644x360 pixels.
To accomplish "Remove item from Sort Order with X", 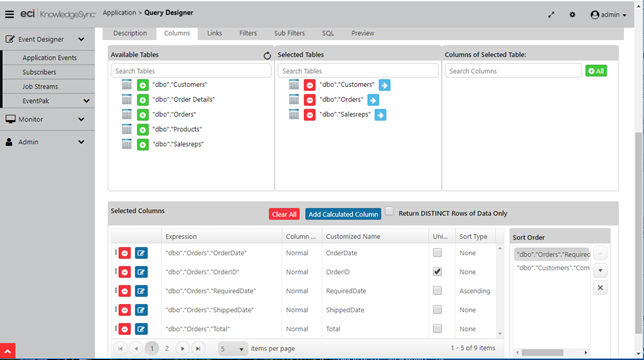I will 600,288.
